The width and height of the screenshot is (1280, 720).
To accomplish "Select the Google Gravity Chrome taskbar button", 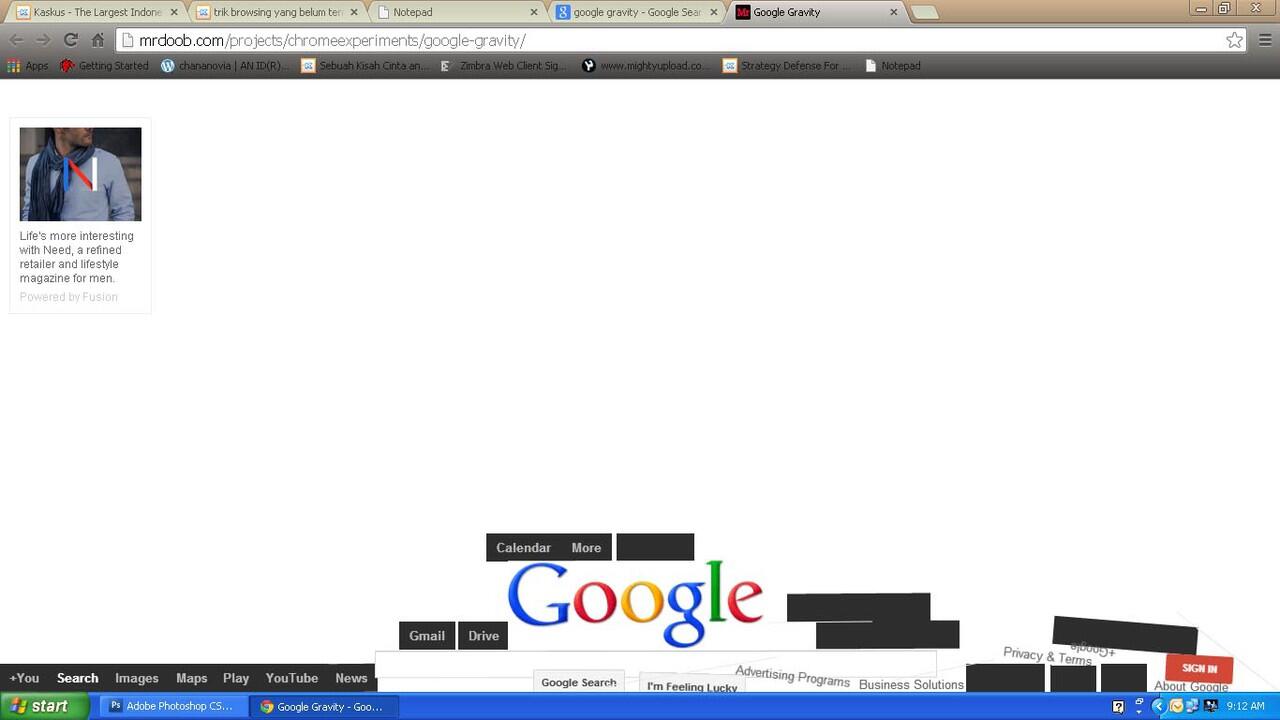I will pos(322,706).
